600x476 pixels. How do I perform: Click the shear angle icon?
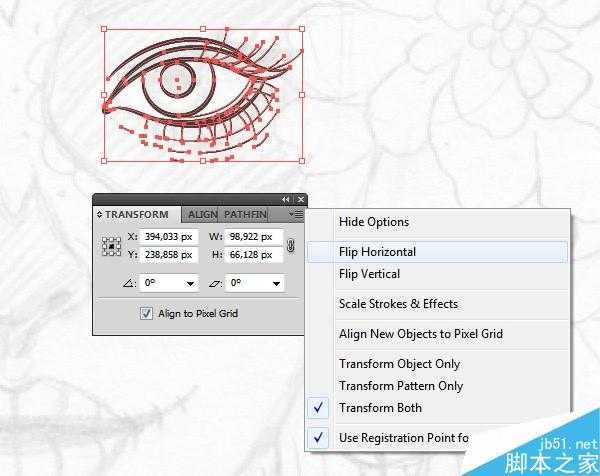pos(215,284)
